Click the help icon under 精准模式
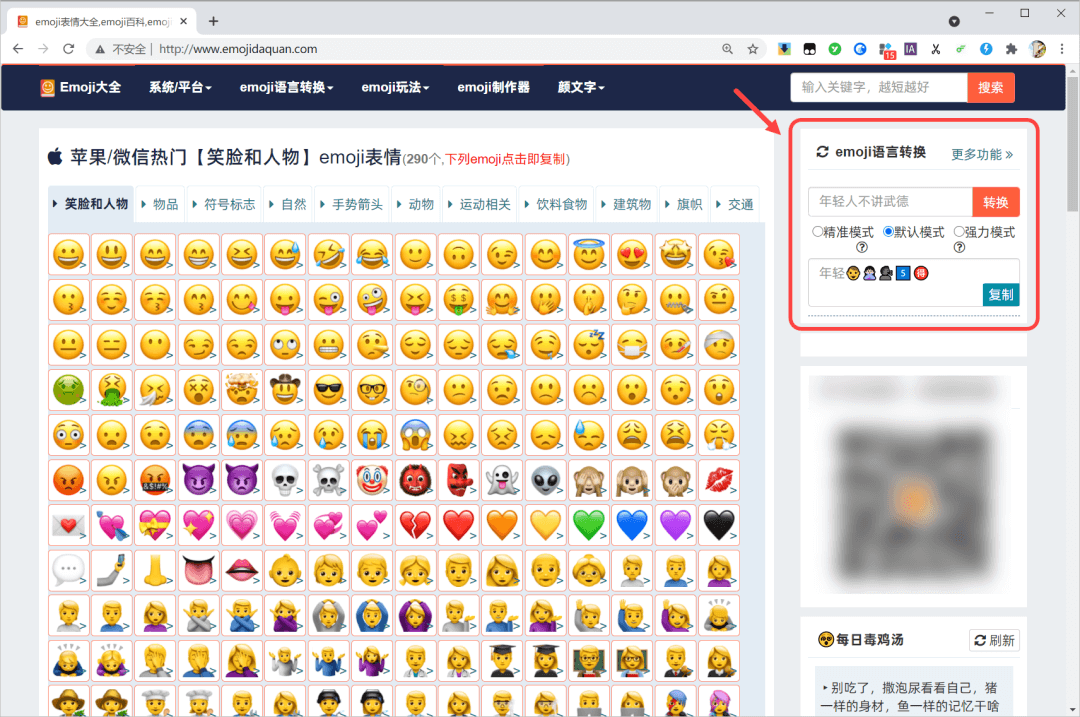 [x=862, y=247]
